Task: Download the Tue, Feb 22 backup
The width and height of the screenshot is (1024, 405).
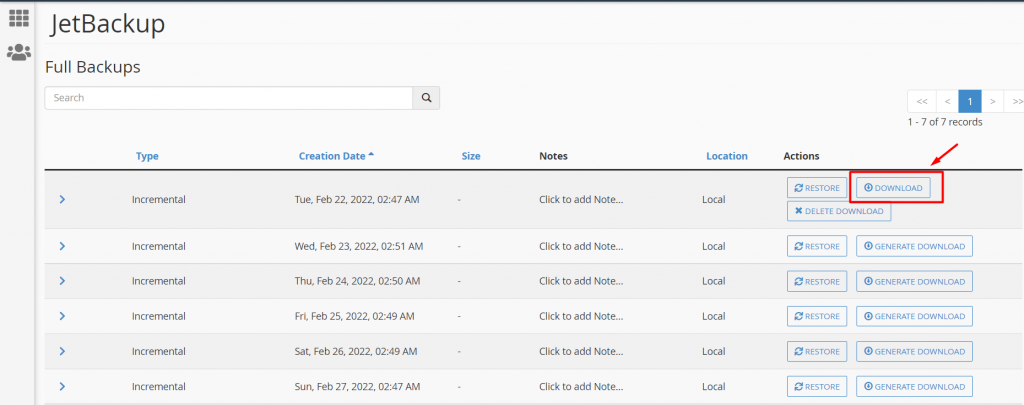Action: 893,188
